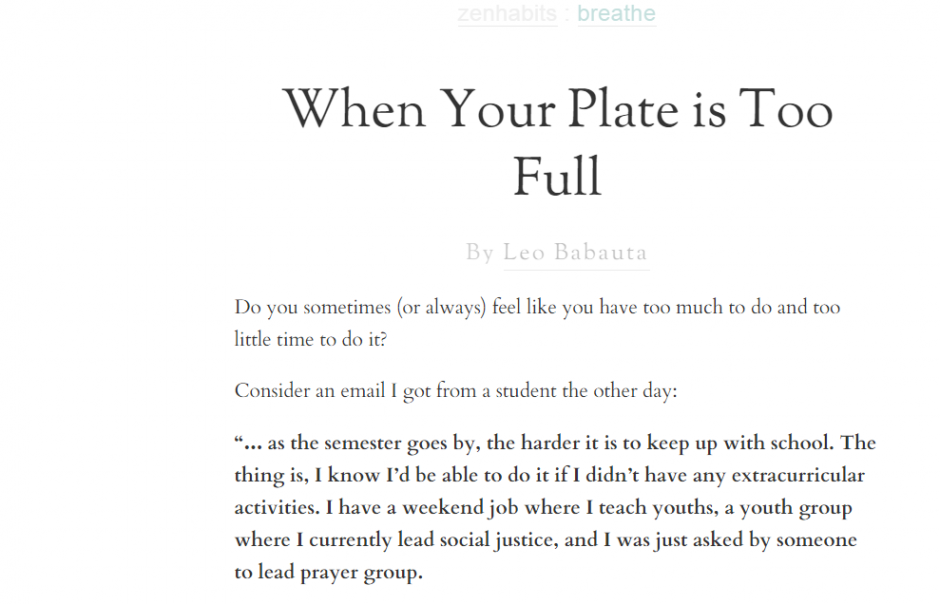
Task: Follow the breathe link in header
Action: (616, 14)
